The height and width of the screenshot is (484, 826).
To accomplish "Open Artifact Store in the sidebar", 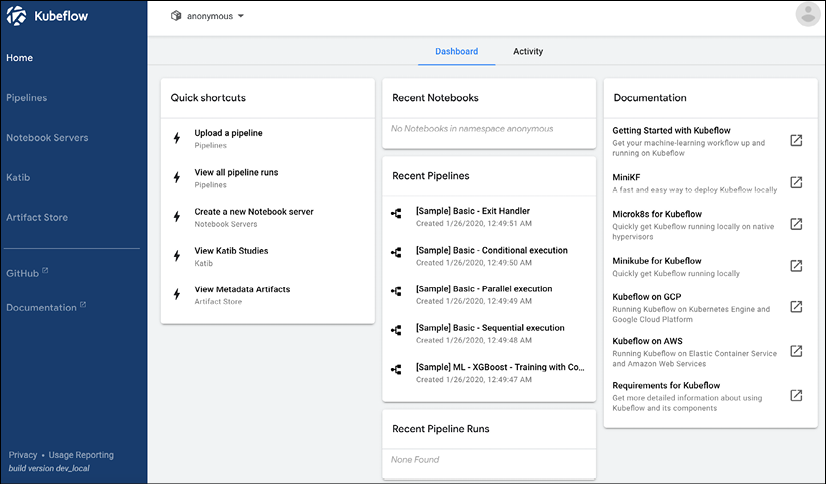I will click(37, 217).
